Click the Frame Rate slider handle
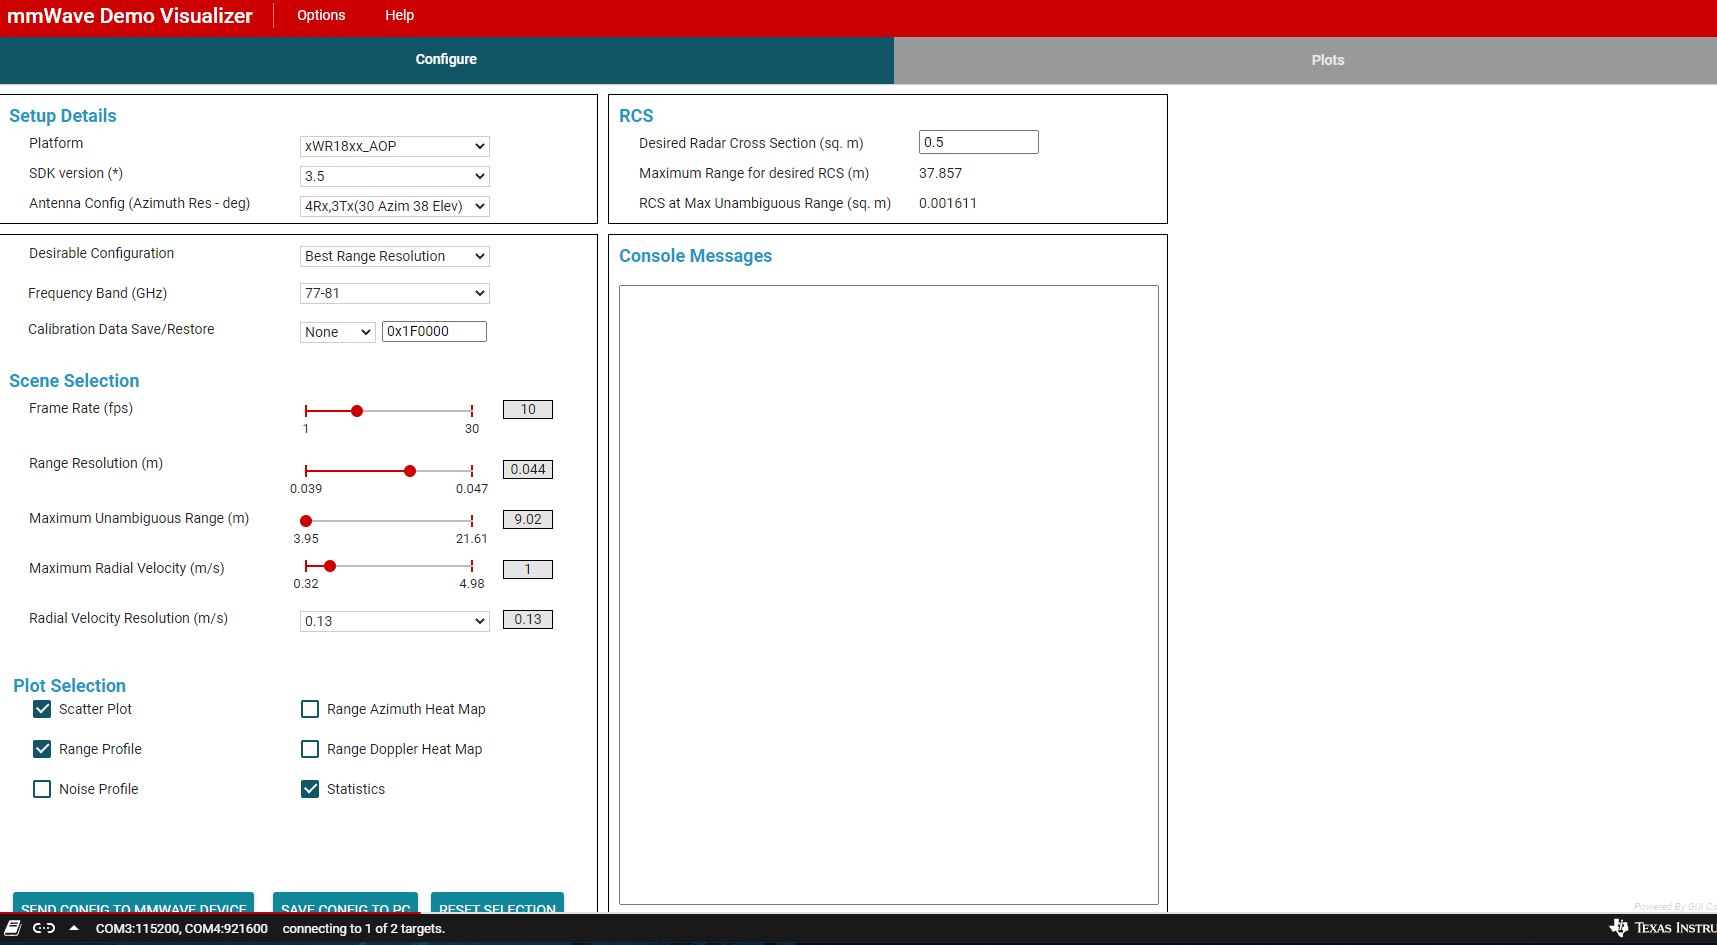 pyautogui.click(x=357, y=411)
